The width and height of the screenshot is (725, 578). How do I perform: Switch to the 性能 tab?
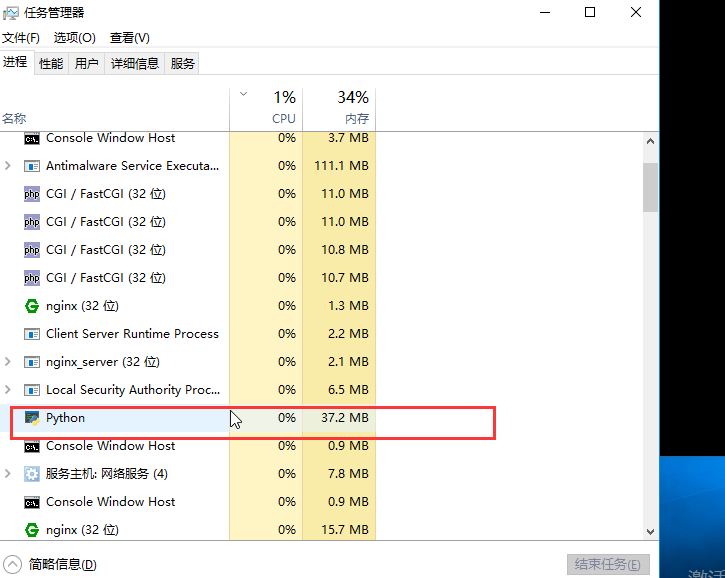(51, 63)
